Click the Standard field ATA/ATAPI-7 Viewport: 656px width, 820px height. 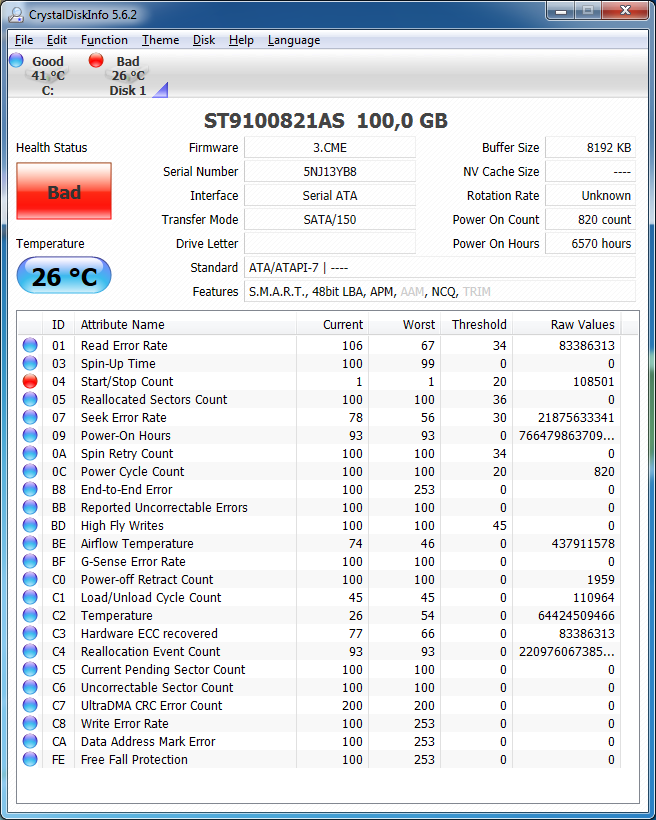click(440, 268)
